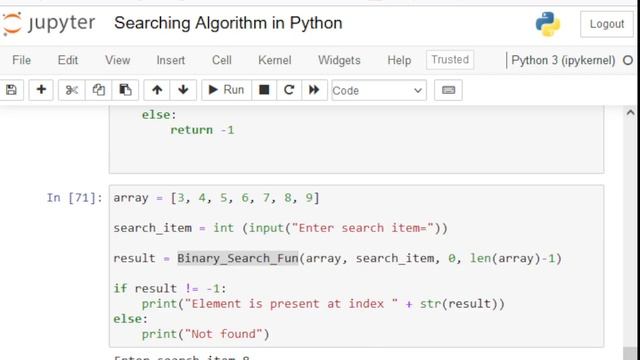This screenshot has height=360, width=640.
Task: Open the View menu
Action: pos(118,60)
